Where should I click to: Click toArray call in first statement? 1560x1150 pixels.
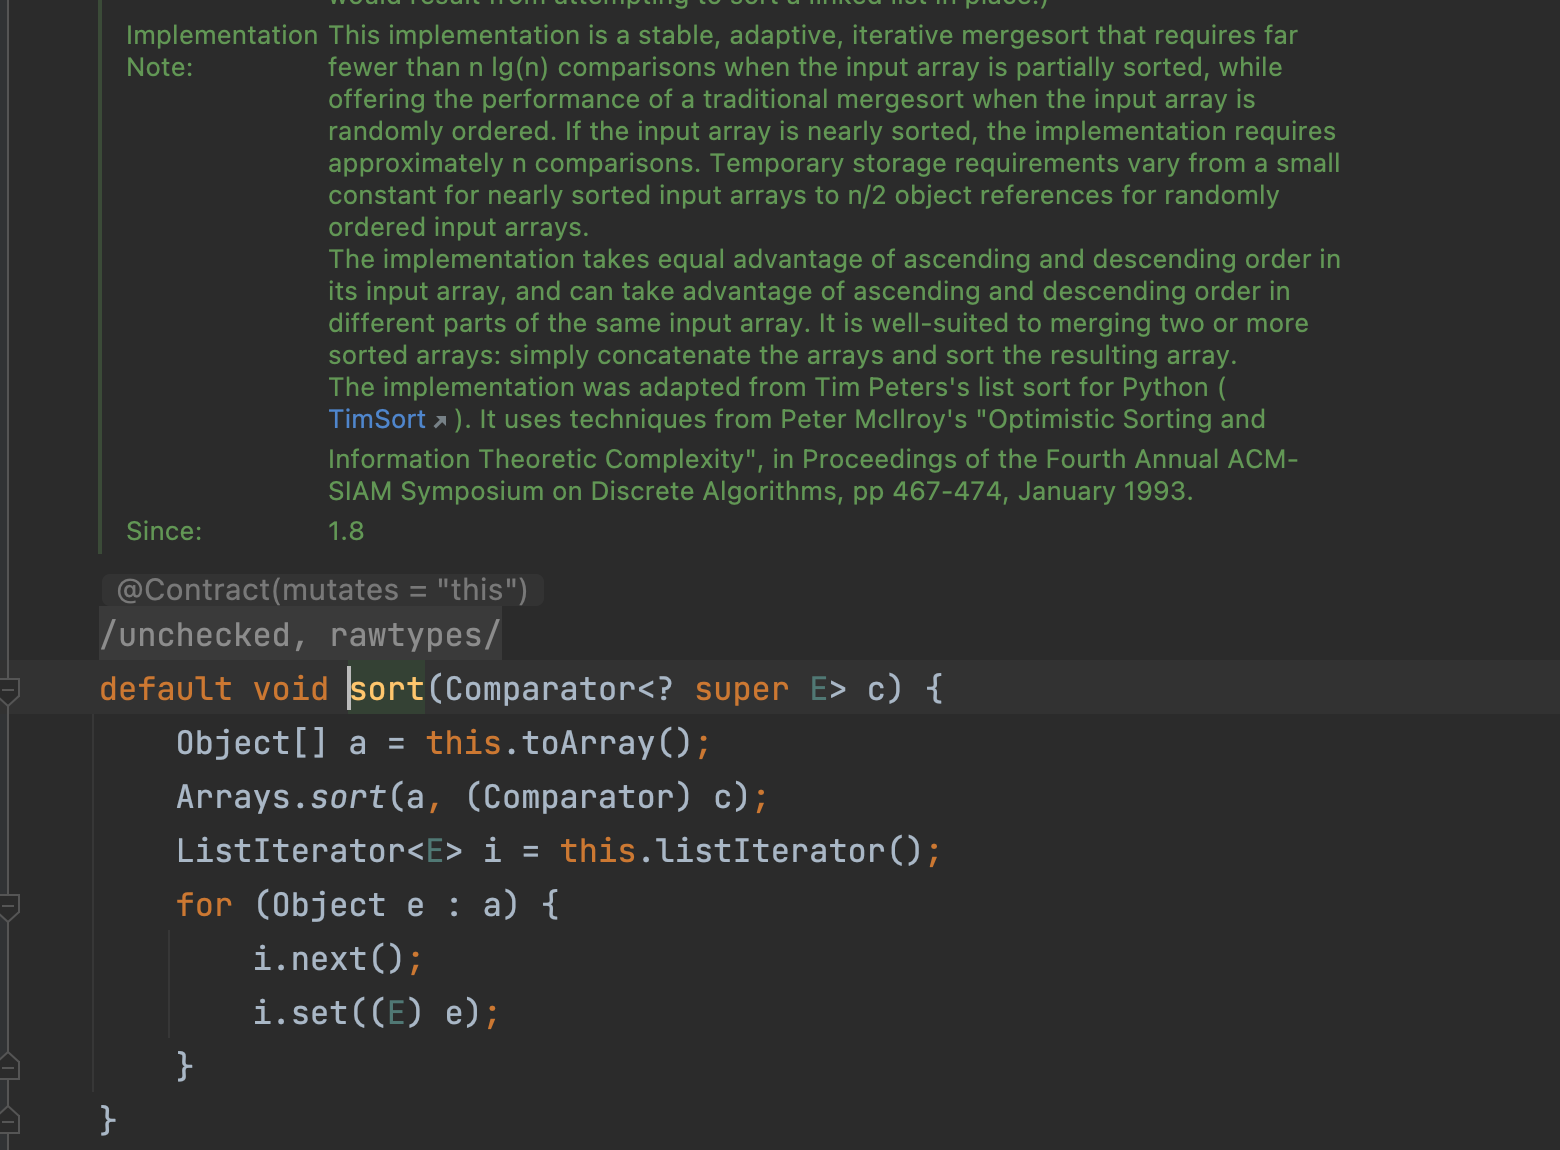(588, 743)
